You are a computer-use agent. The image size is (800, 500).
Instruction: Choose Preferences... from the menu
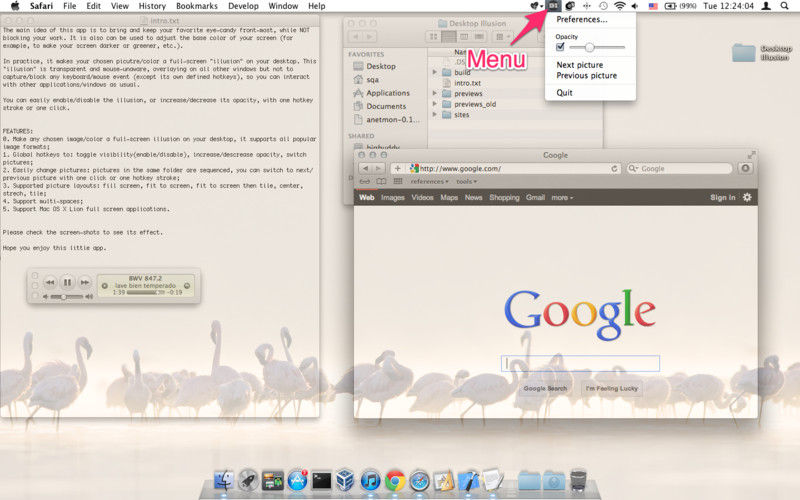click(582, 19)
